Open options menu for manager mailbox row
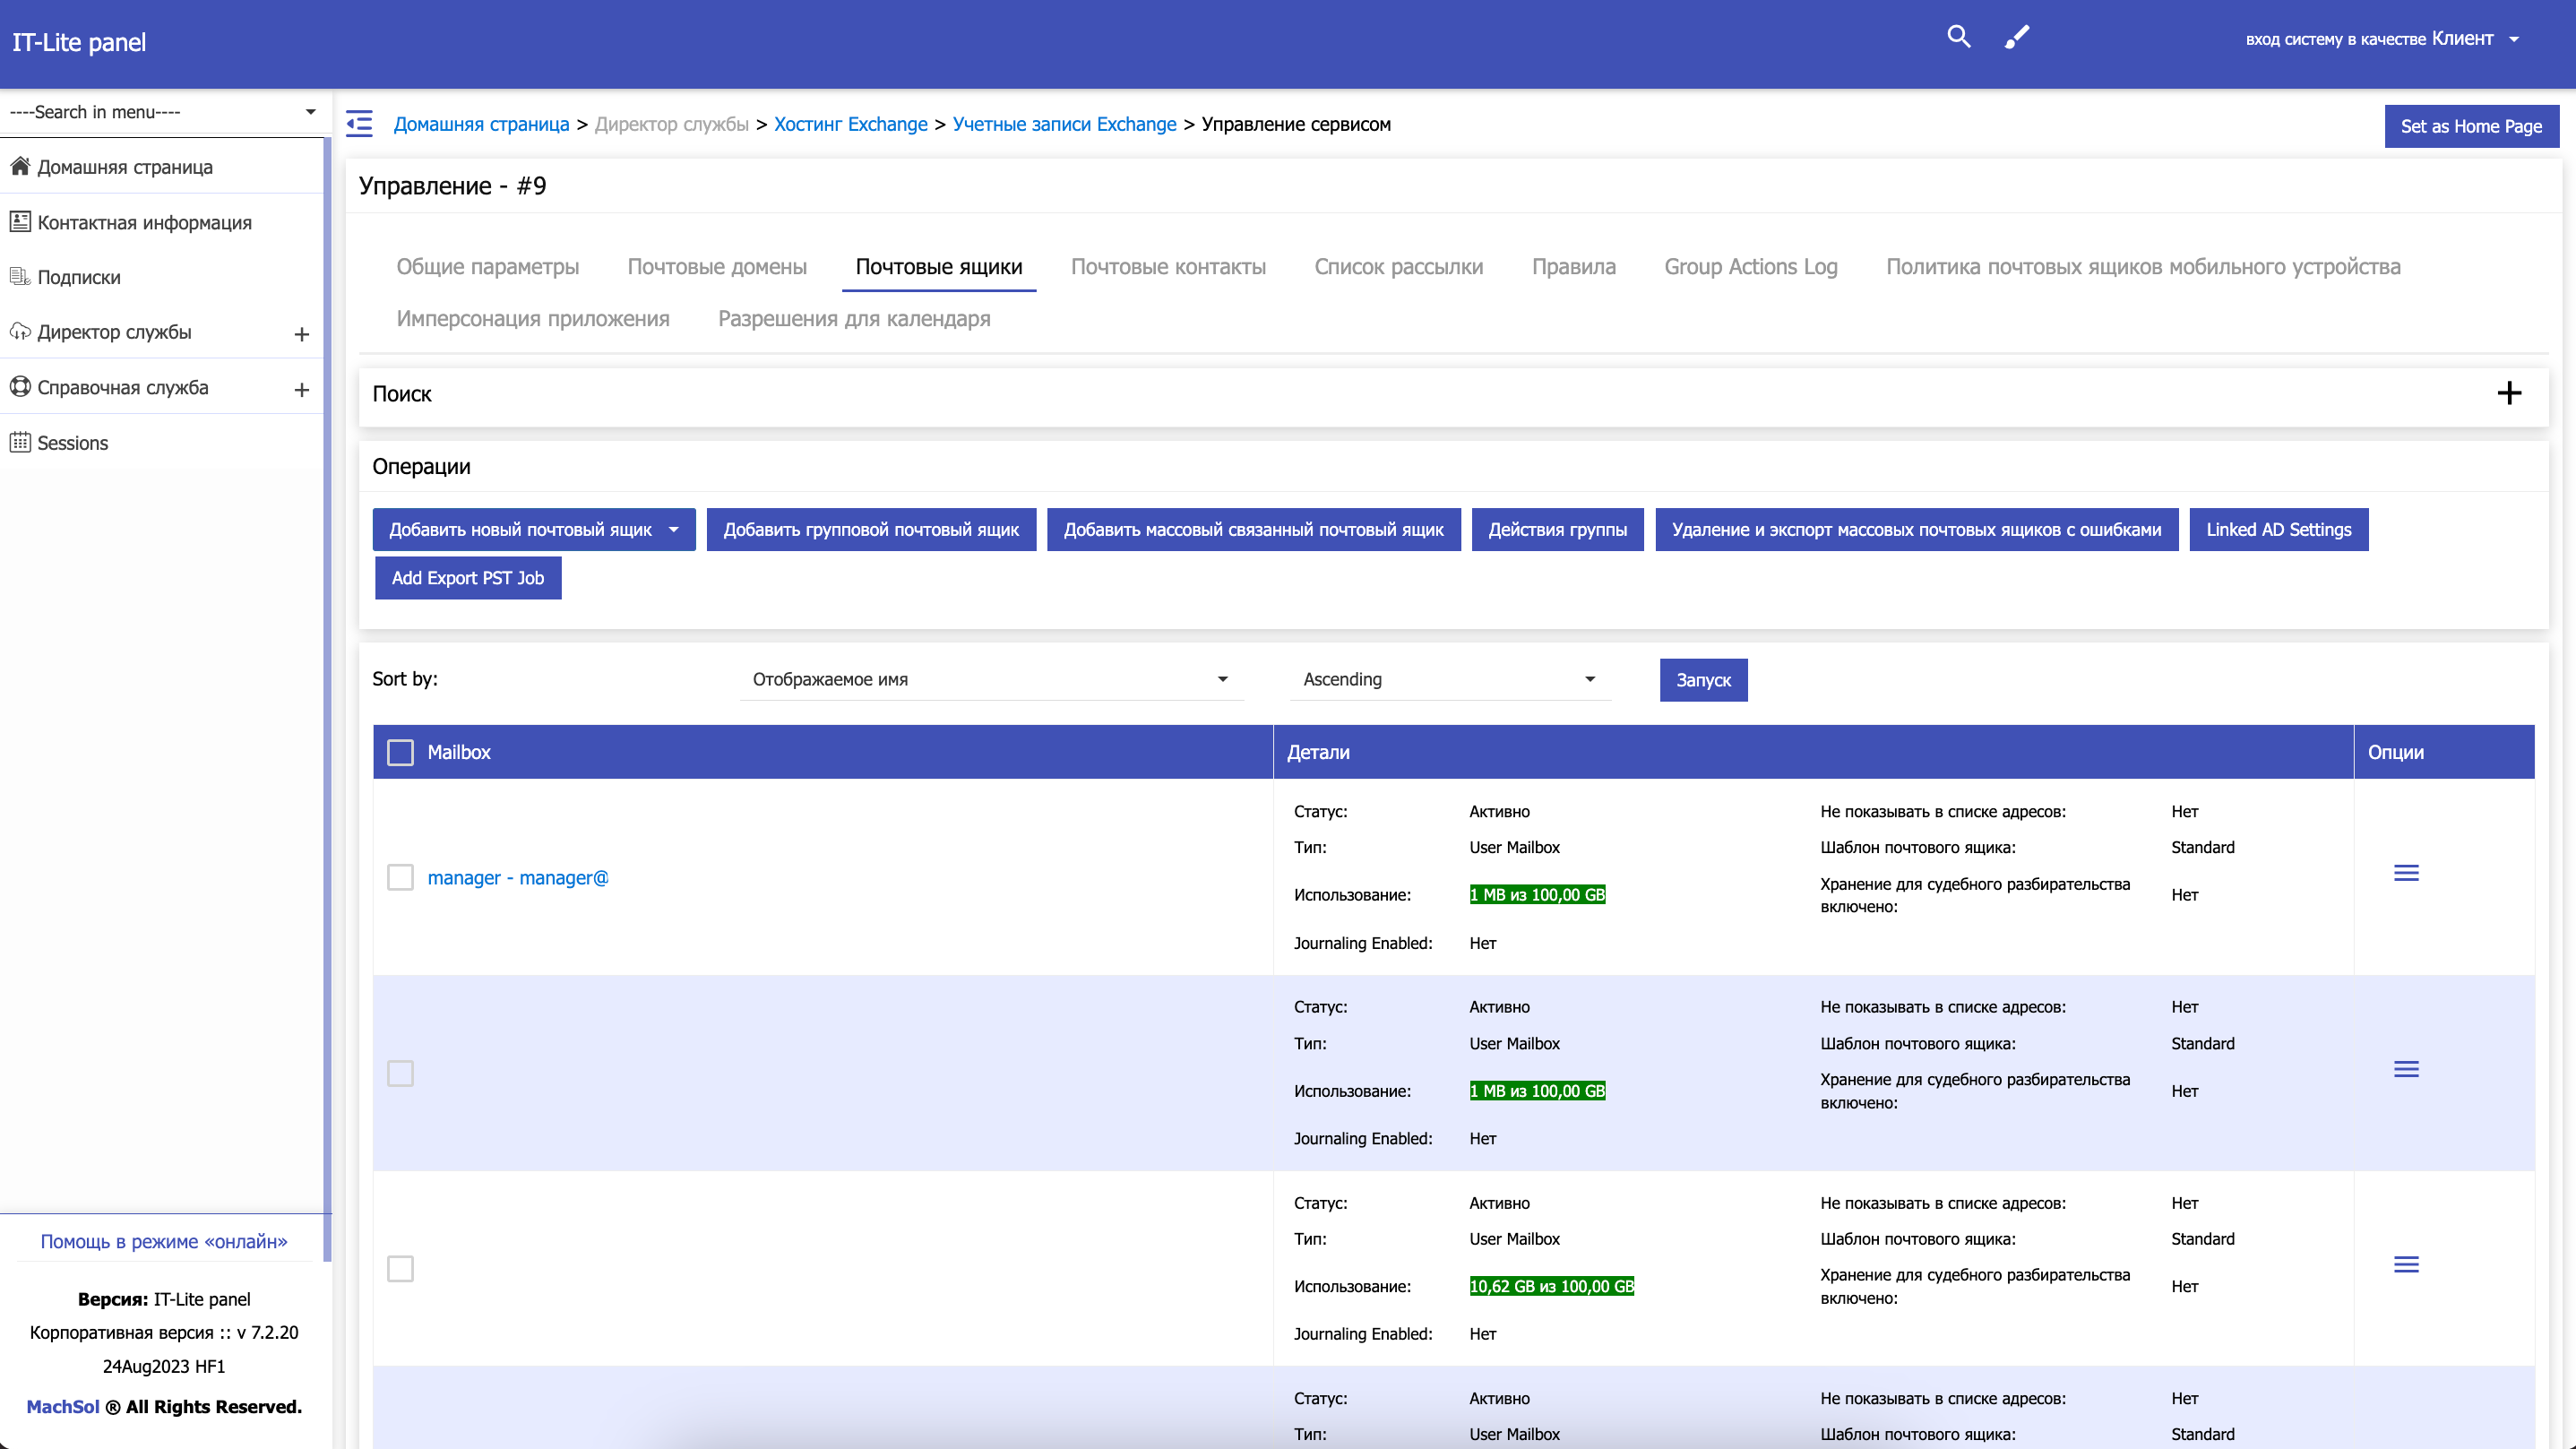Image resolution: width=2576 pixels, height=1449 pixels. coord(2406,873)
